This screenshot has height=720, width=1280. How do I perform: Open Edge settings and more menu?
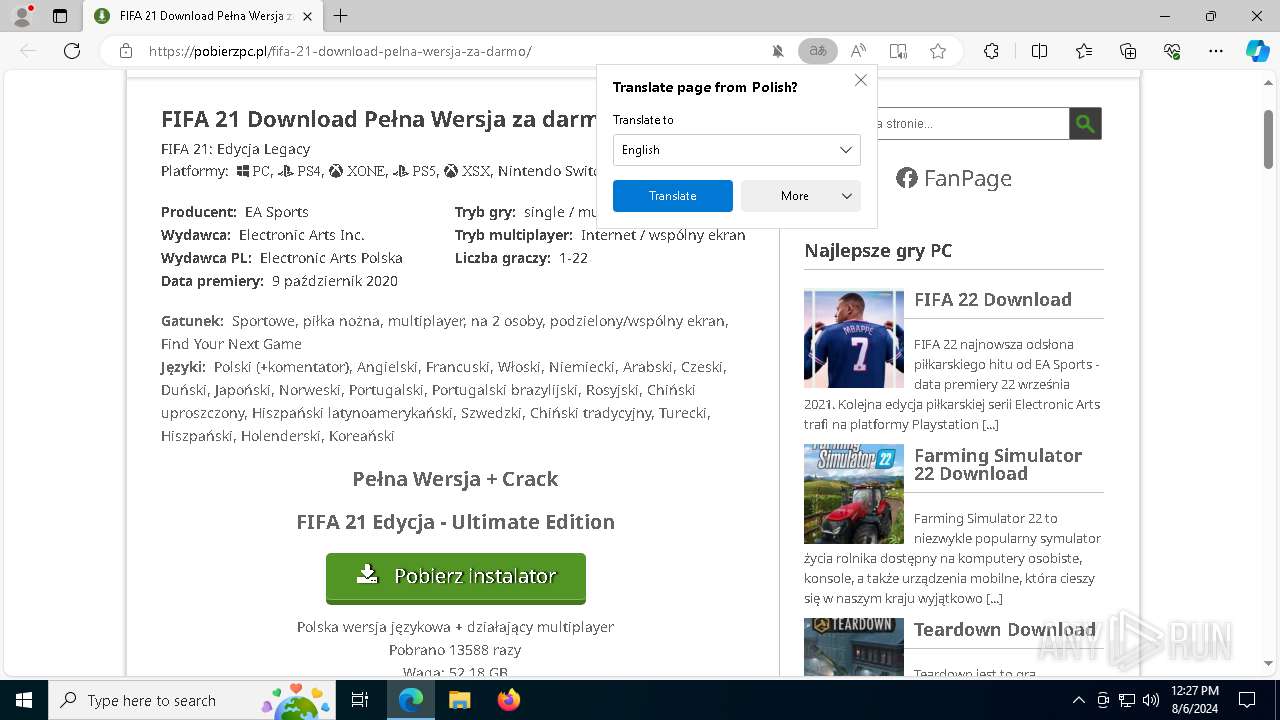coord(1216,51)
